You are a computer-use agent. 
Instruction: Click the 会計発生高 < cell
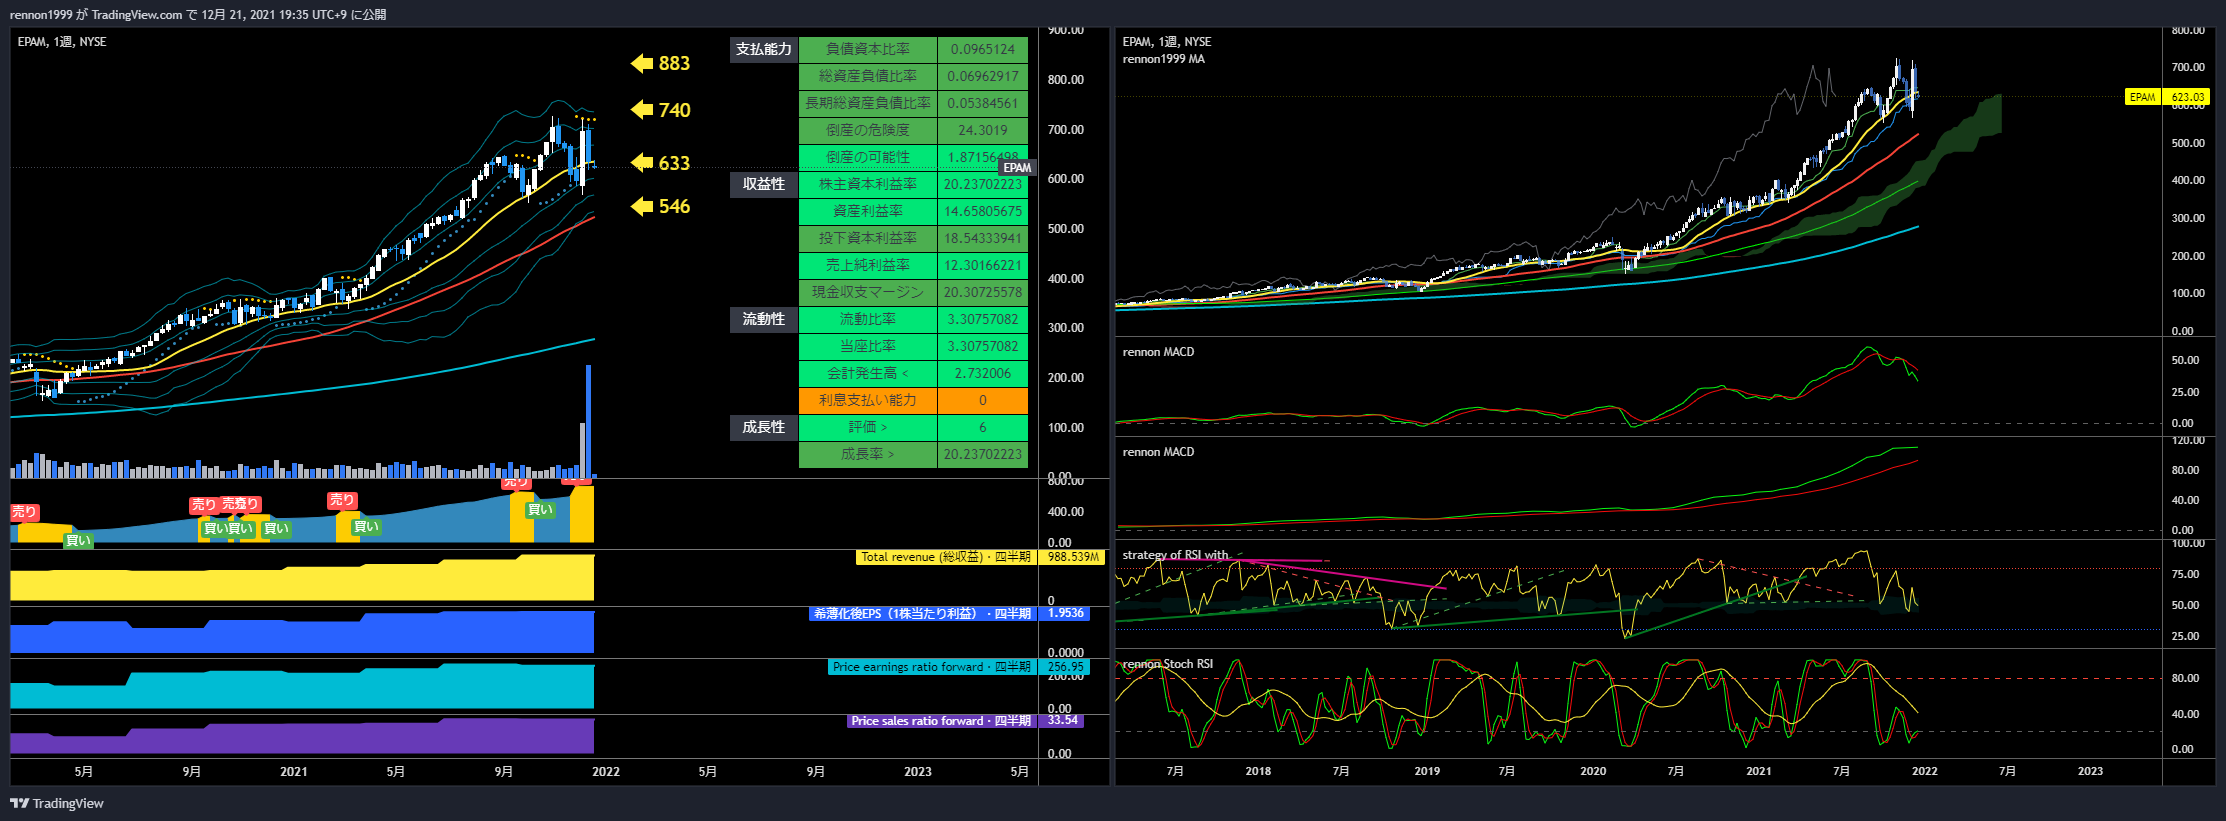(x=868, y=373)
